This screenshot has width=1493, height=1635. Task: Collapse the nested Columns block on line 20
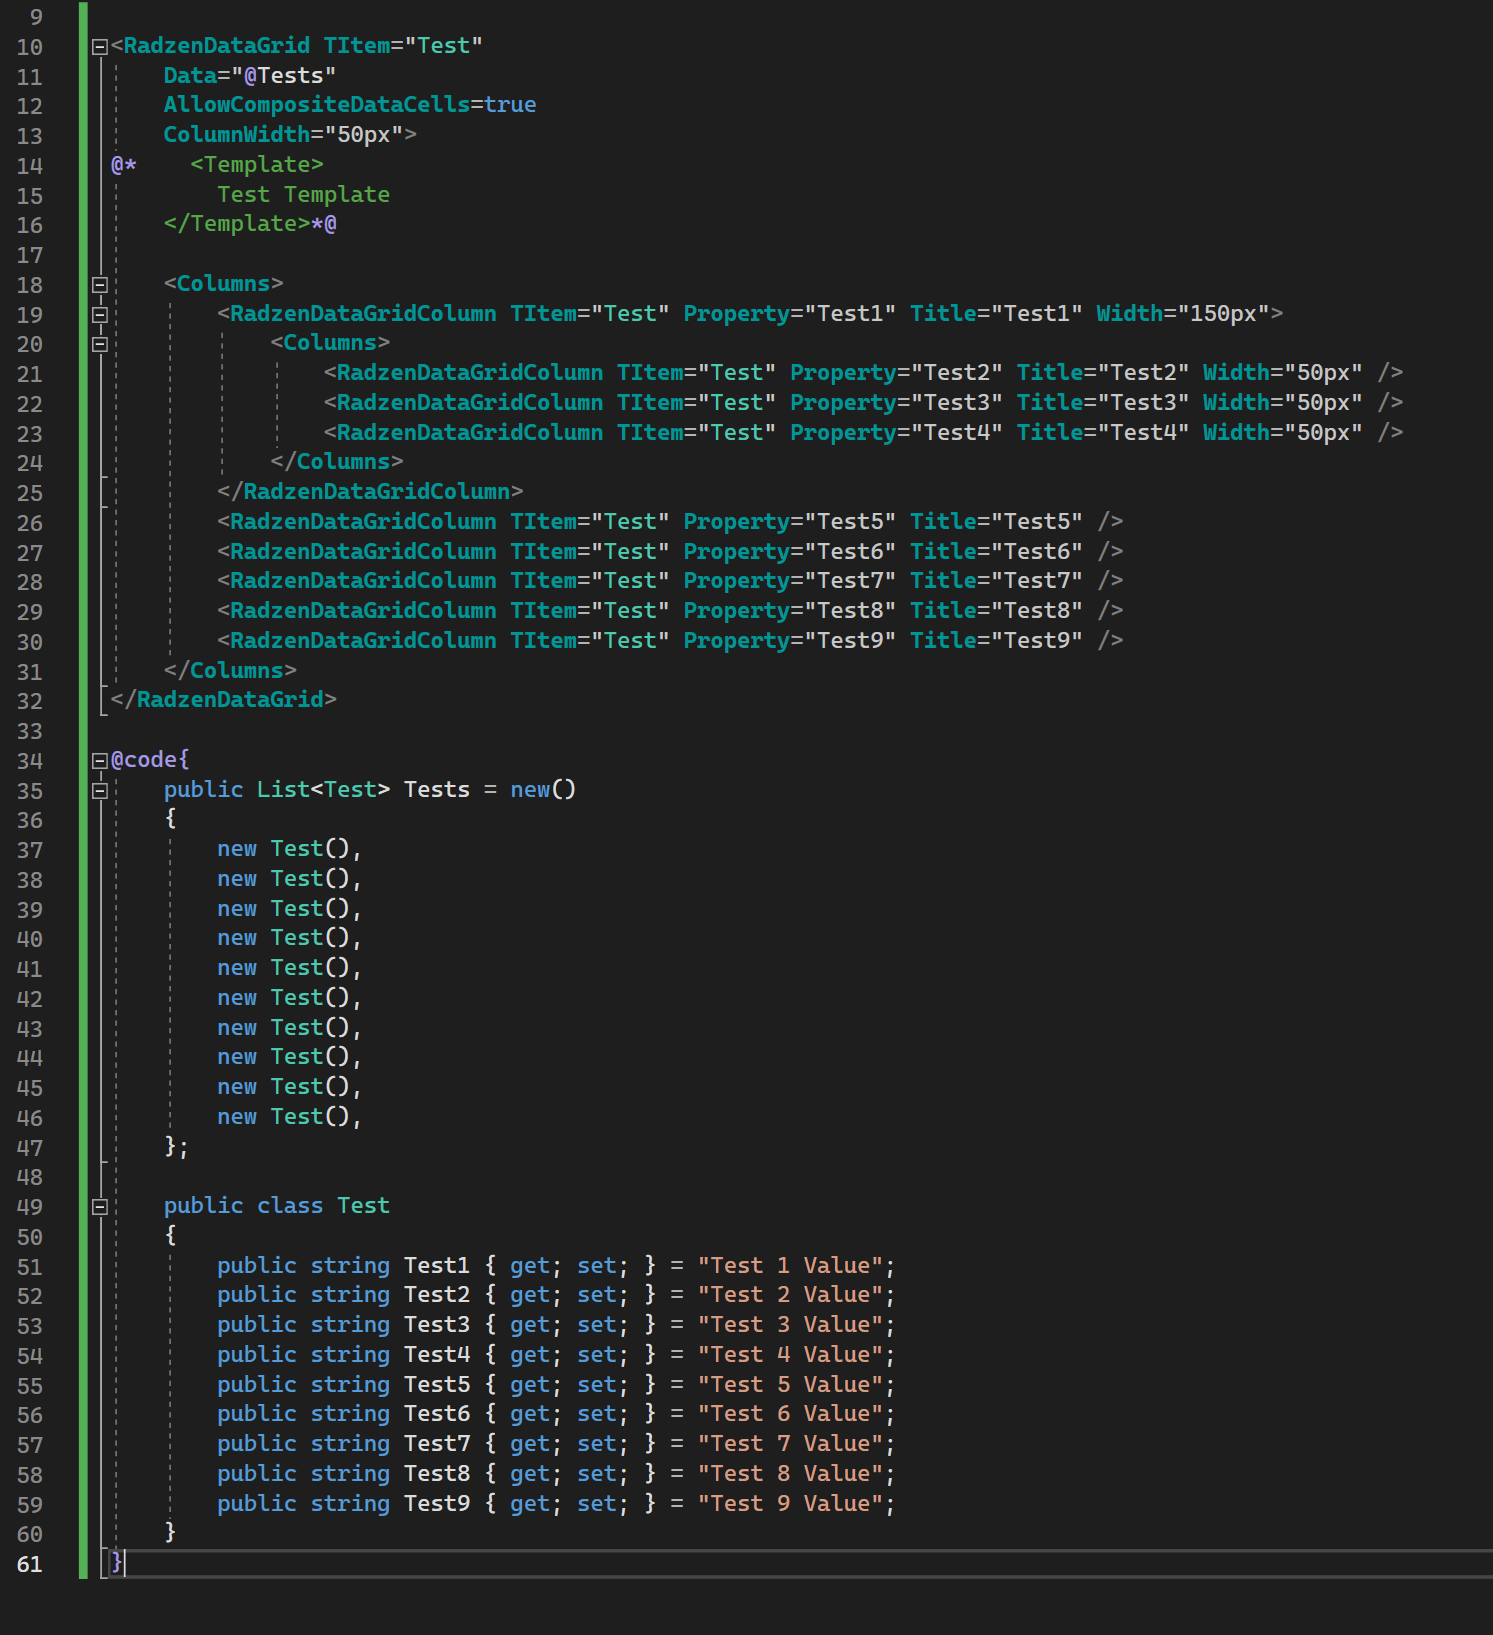100,344
